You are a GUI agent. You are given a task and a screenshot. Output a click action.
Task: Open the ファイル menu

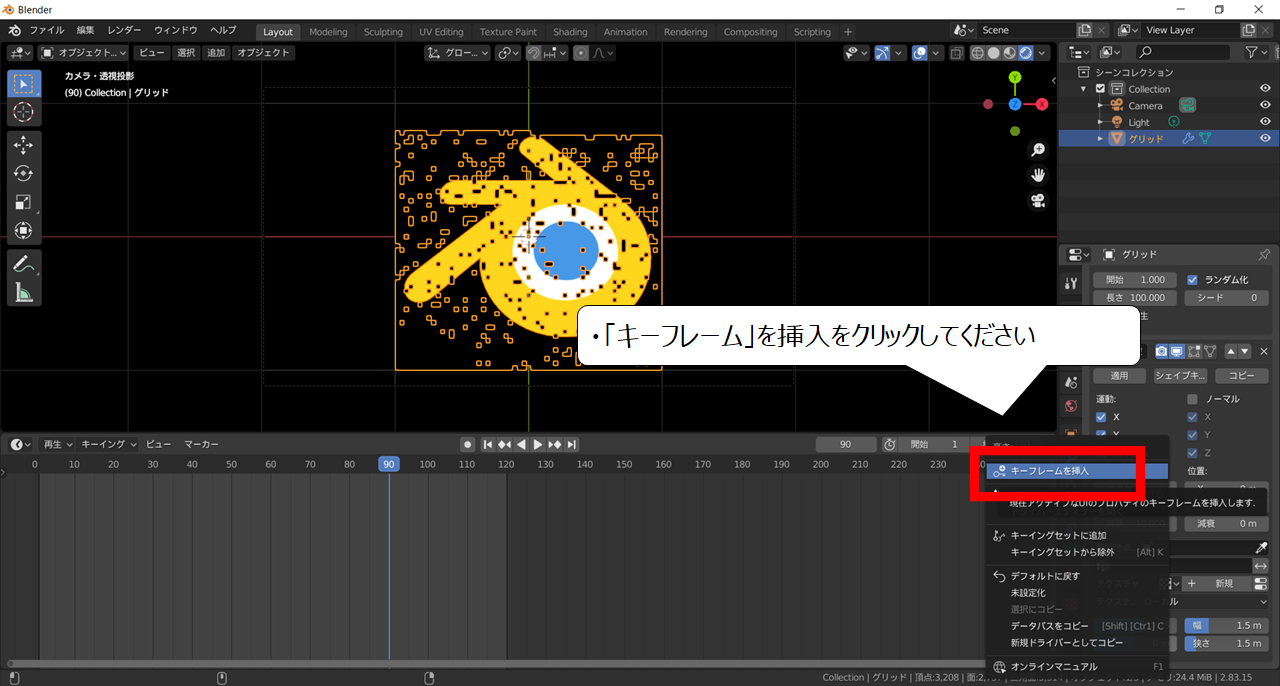click(47, 31)
